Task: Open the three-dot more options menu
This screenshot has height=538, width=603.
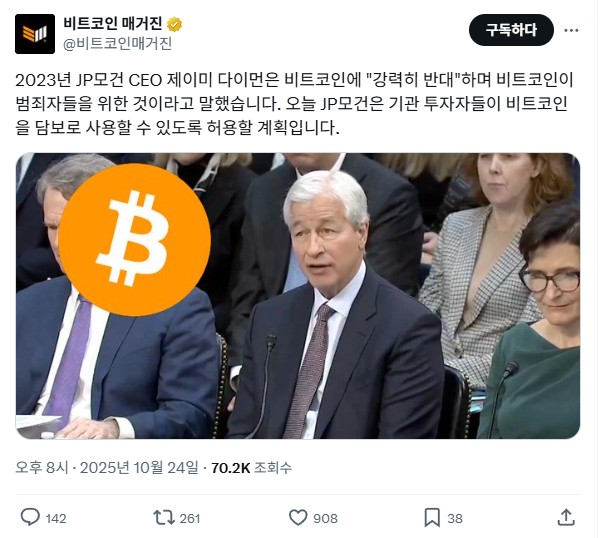Action: click(571, 30)
